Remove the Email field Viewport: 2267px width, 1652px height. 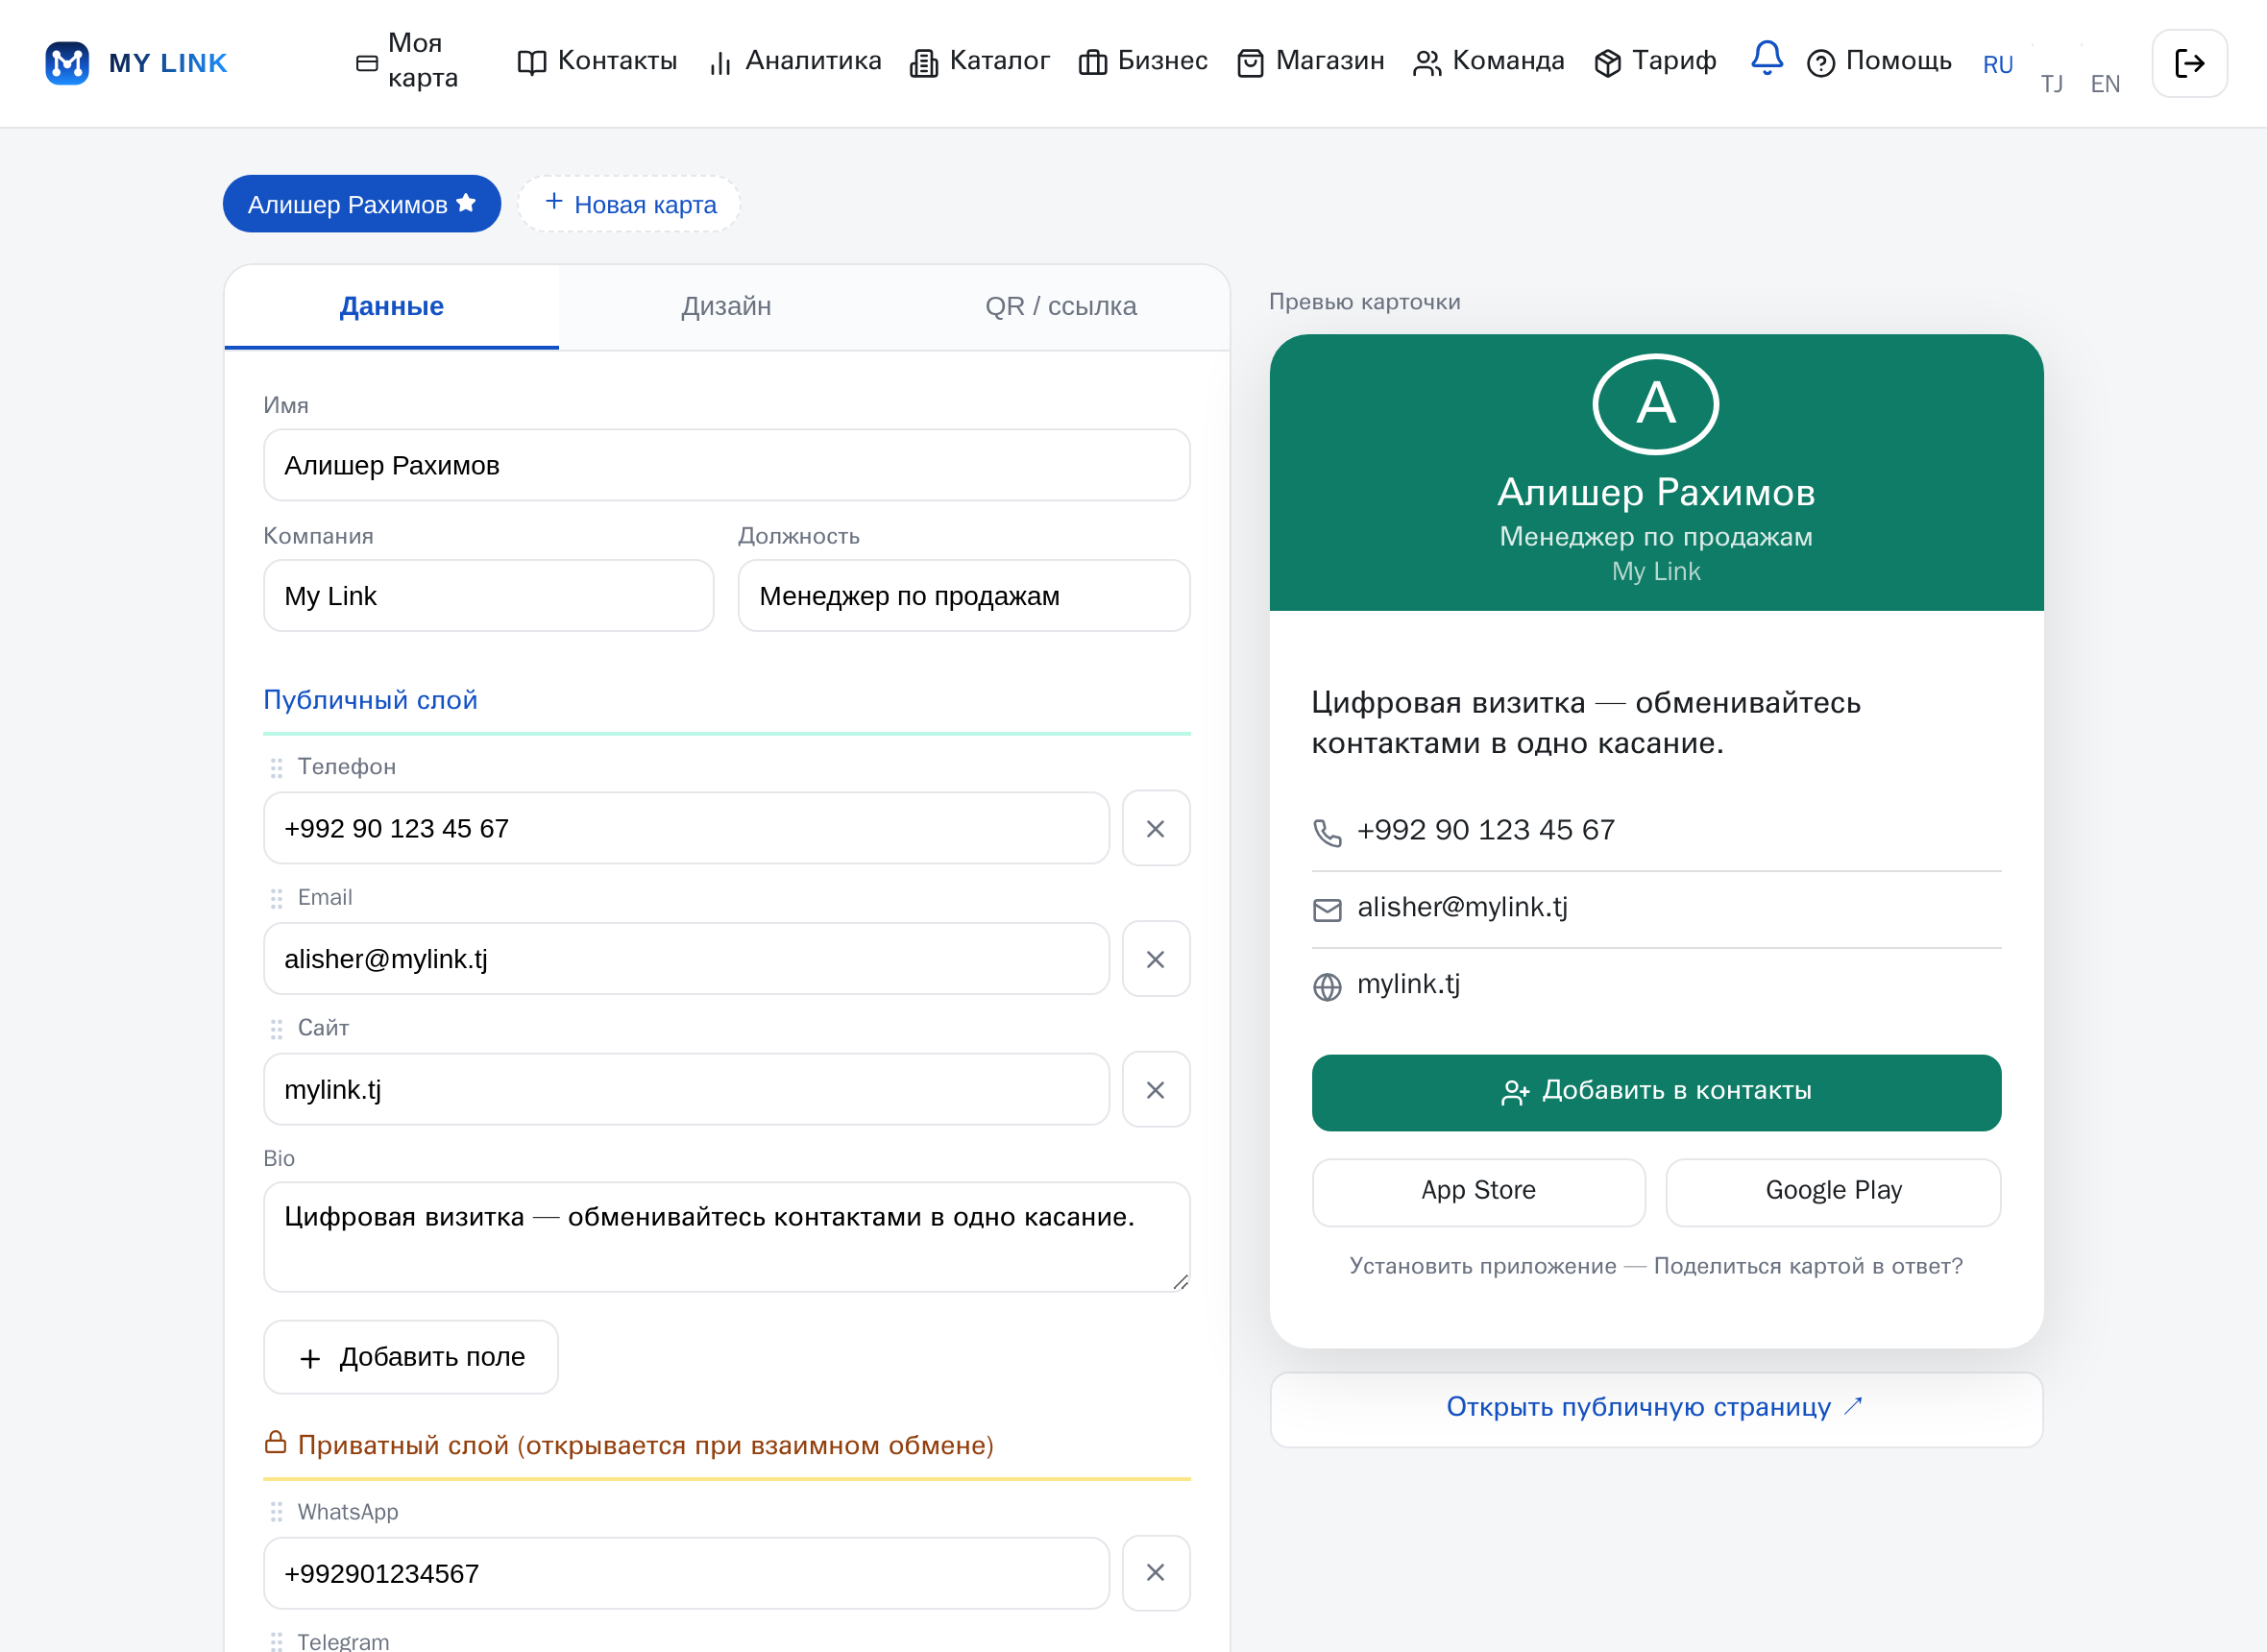[x=1155, y=958]
